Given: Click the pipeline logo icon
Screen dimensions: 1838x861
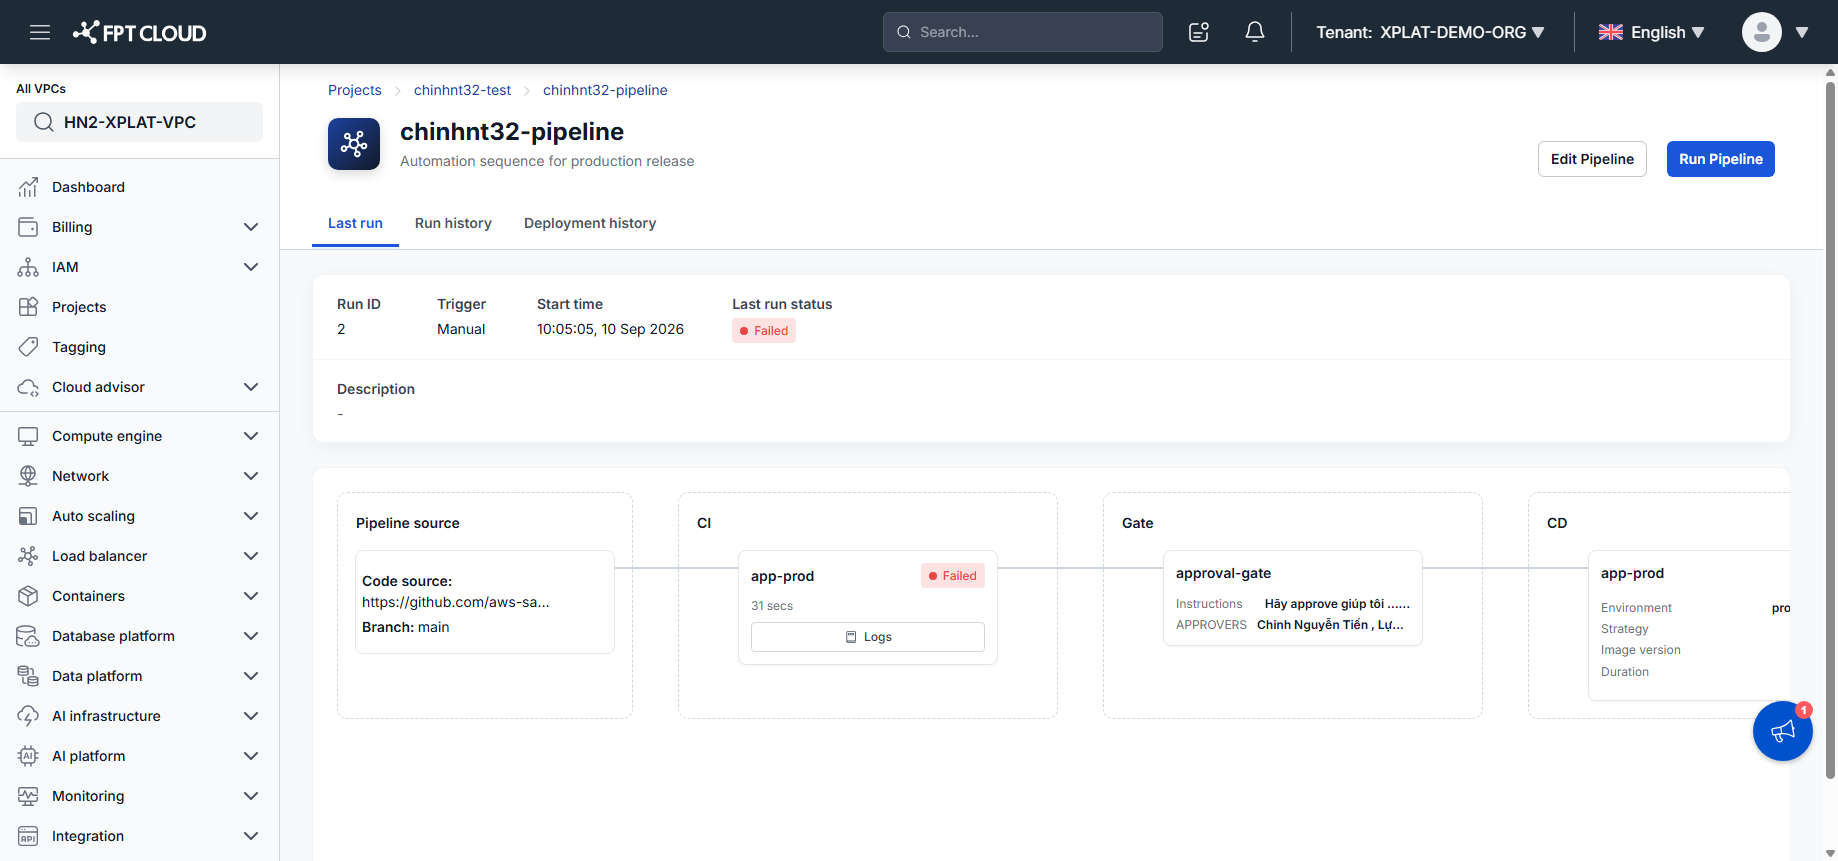Looking at the screenshot, I should coord(354,144).
